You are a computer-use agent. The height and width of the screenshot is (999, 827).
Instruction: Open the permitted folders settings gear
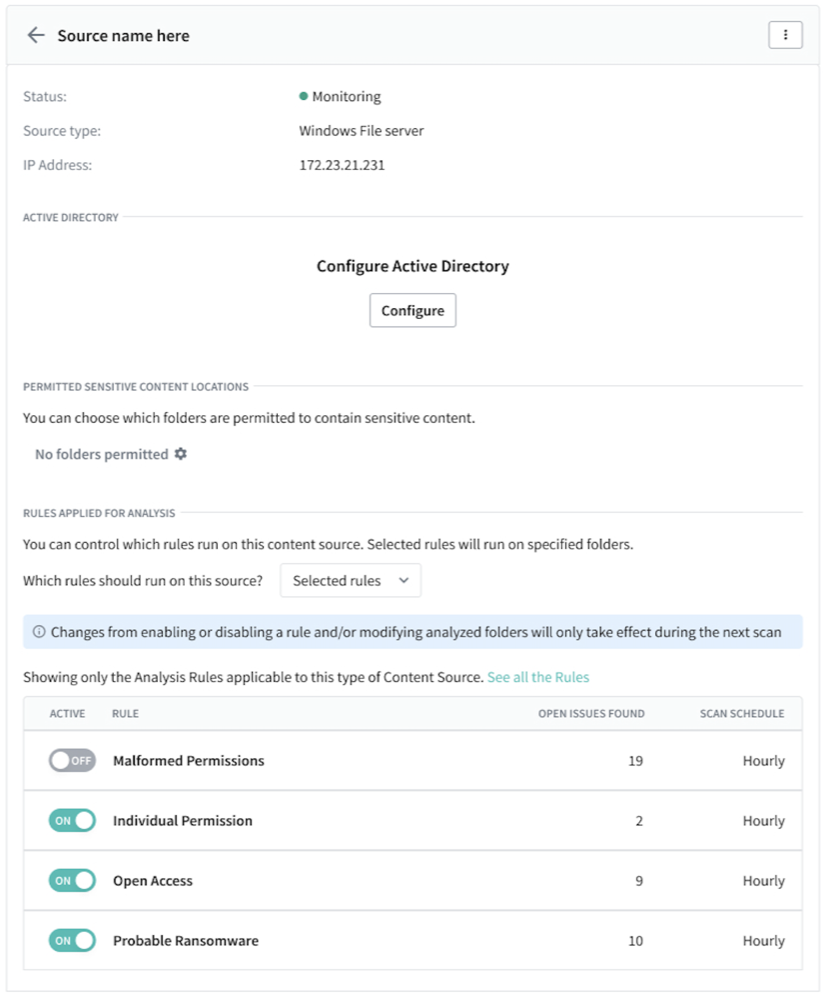point(180,453)
